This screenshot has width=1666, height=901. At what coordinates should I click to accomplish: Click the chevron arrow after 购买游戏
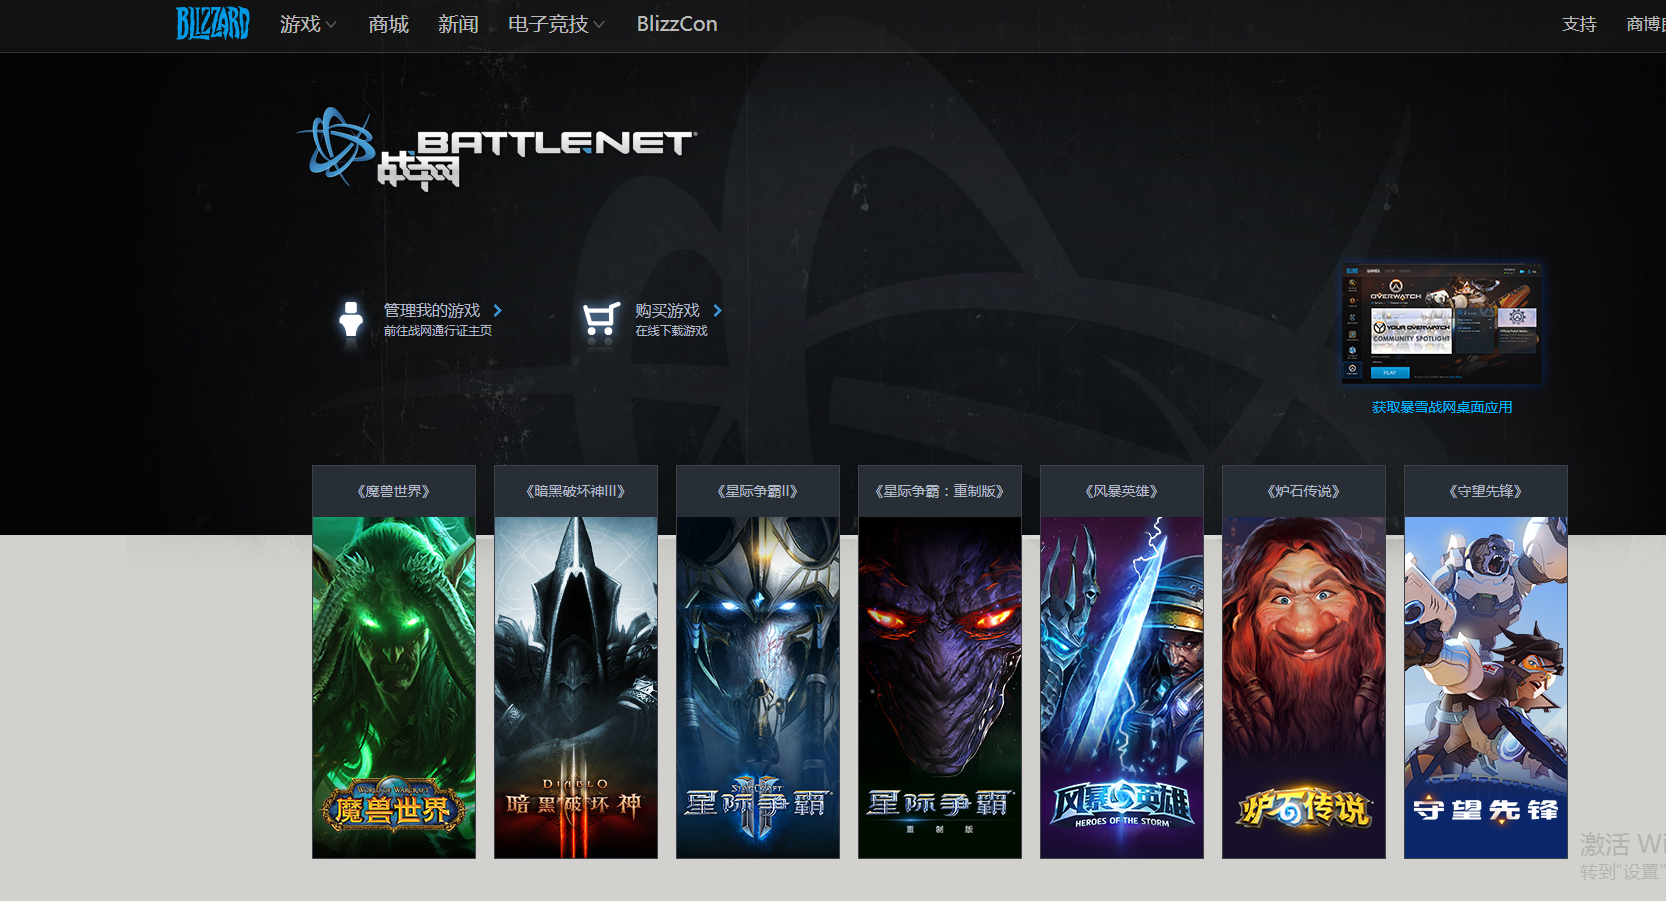[x=717, y=311]
